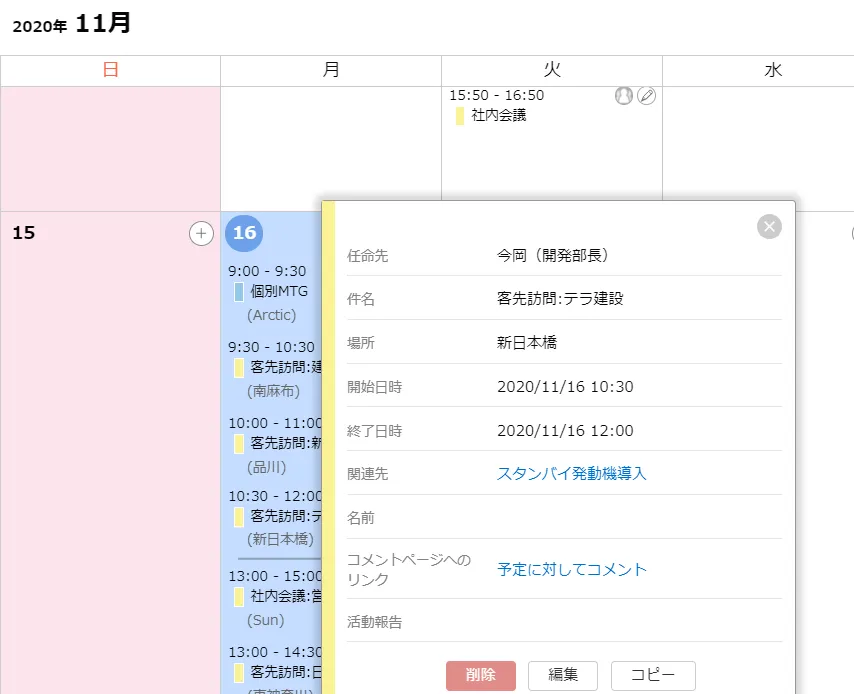Close the event detail popup
The height and width of the screenshot is (694, 854).
click(x=769, y=226)
